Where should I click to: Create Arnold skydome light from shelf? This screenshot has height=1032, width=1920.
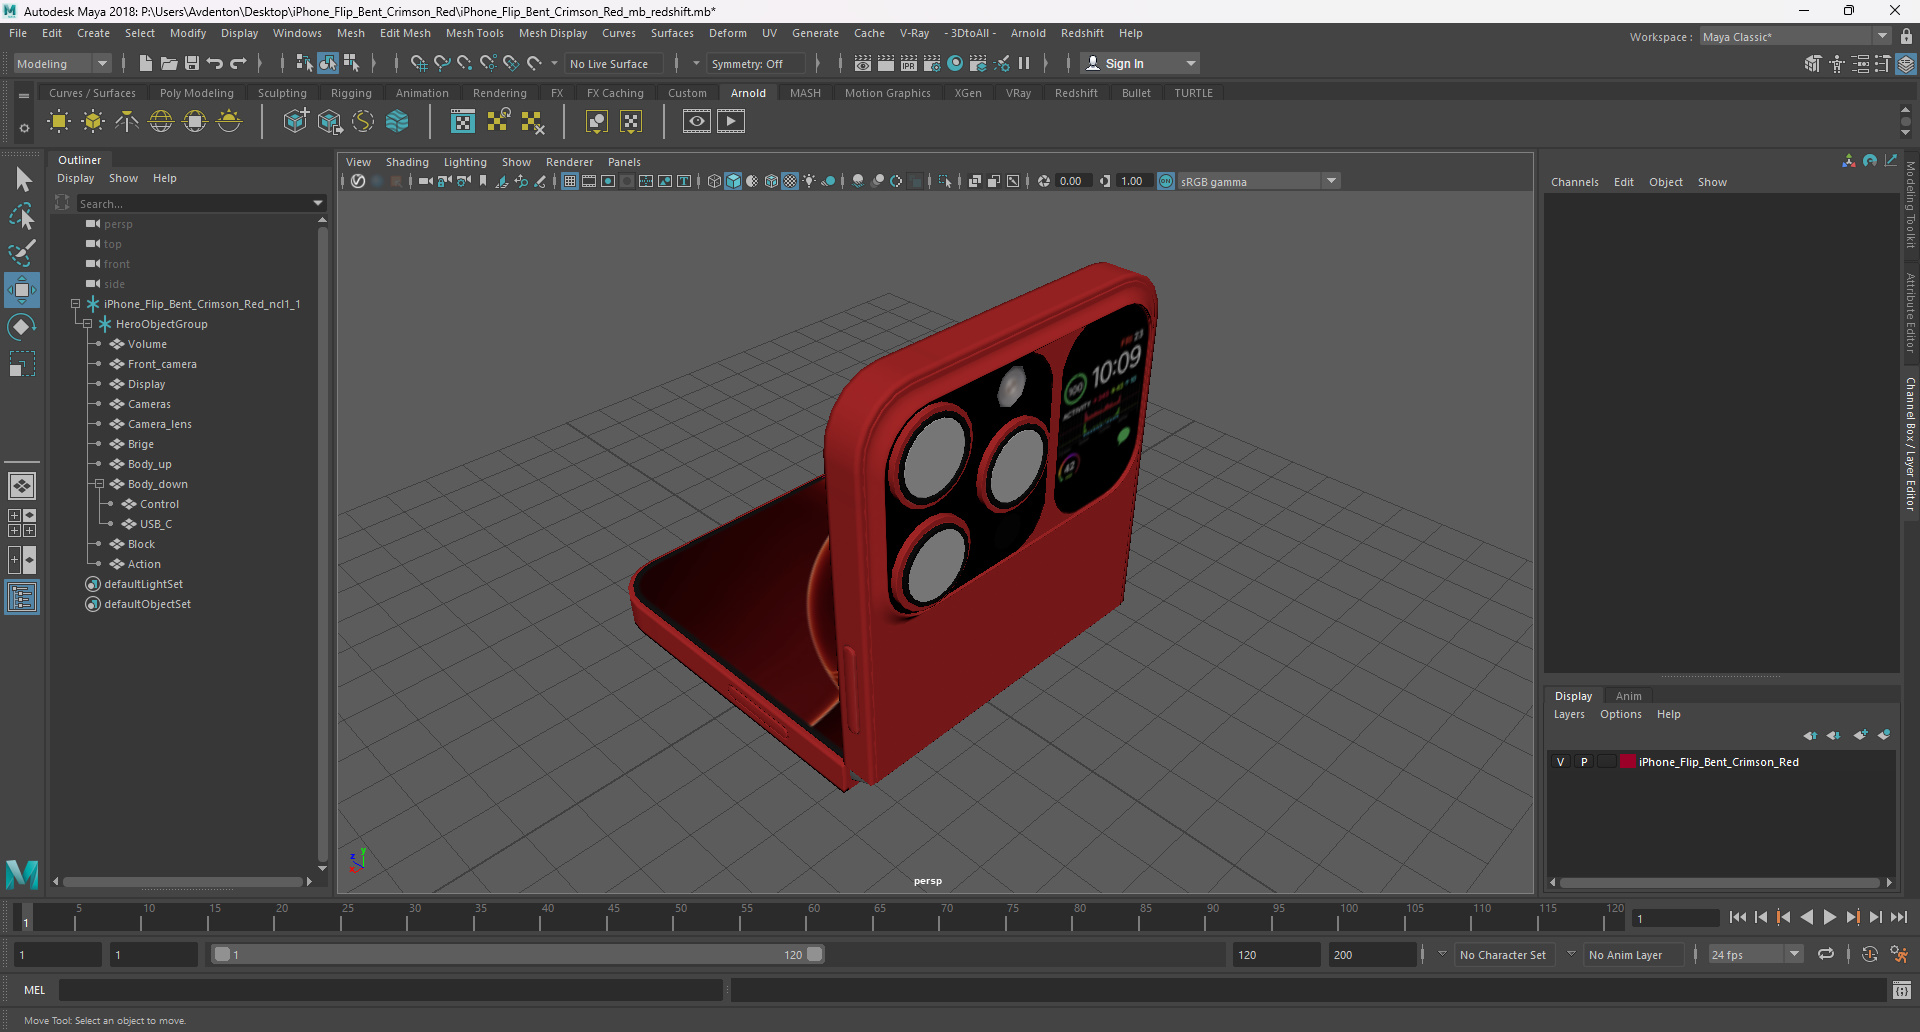[161, 122]
